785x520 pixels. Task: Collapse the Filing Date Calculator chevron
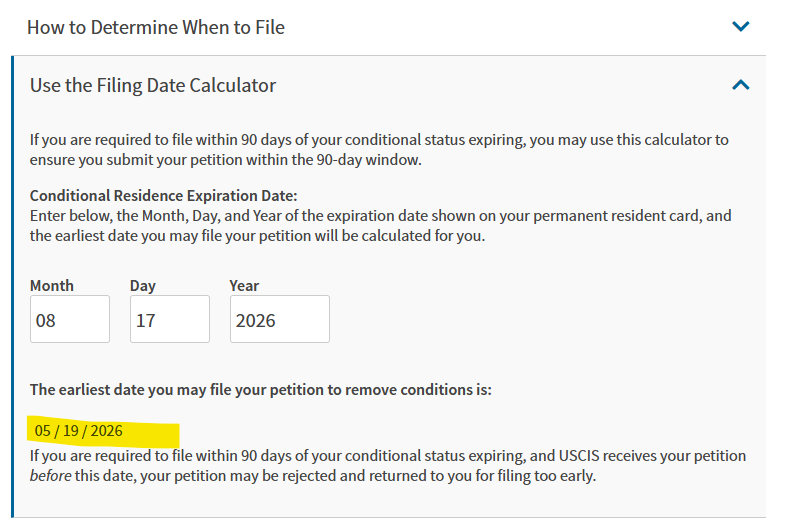tap(741, 85)
